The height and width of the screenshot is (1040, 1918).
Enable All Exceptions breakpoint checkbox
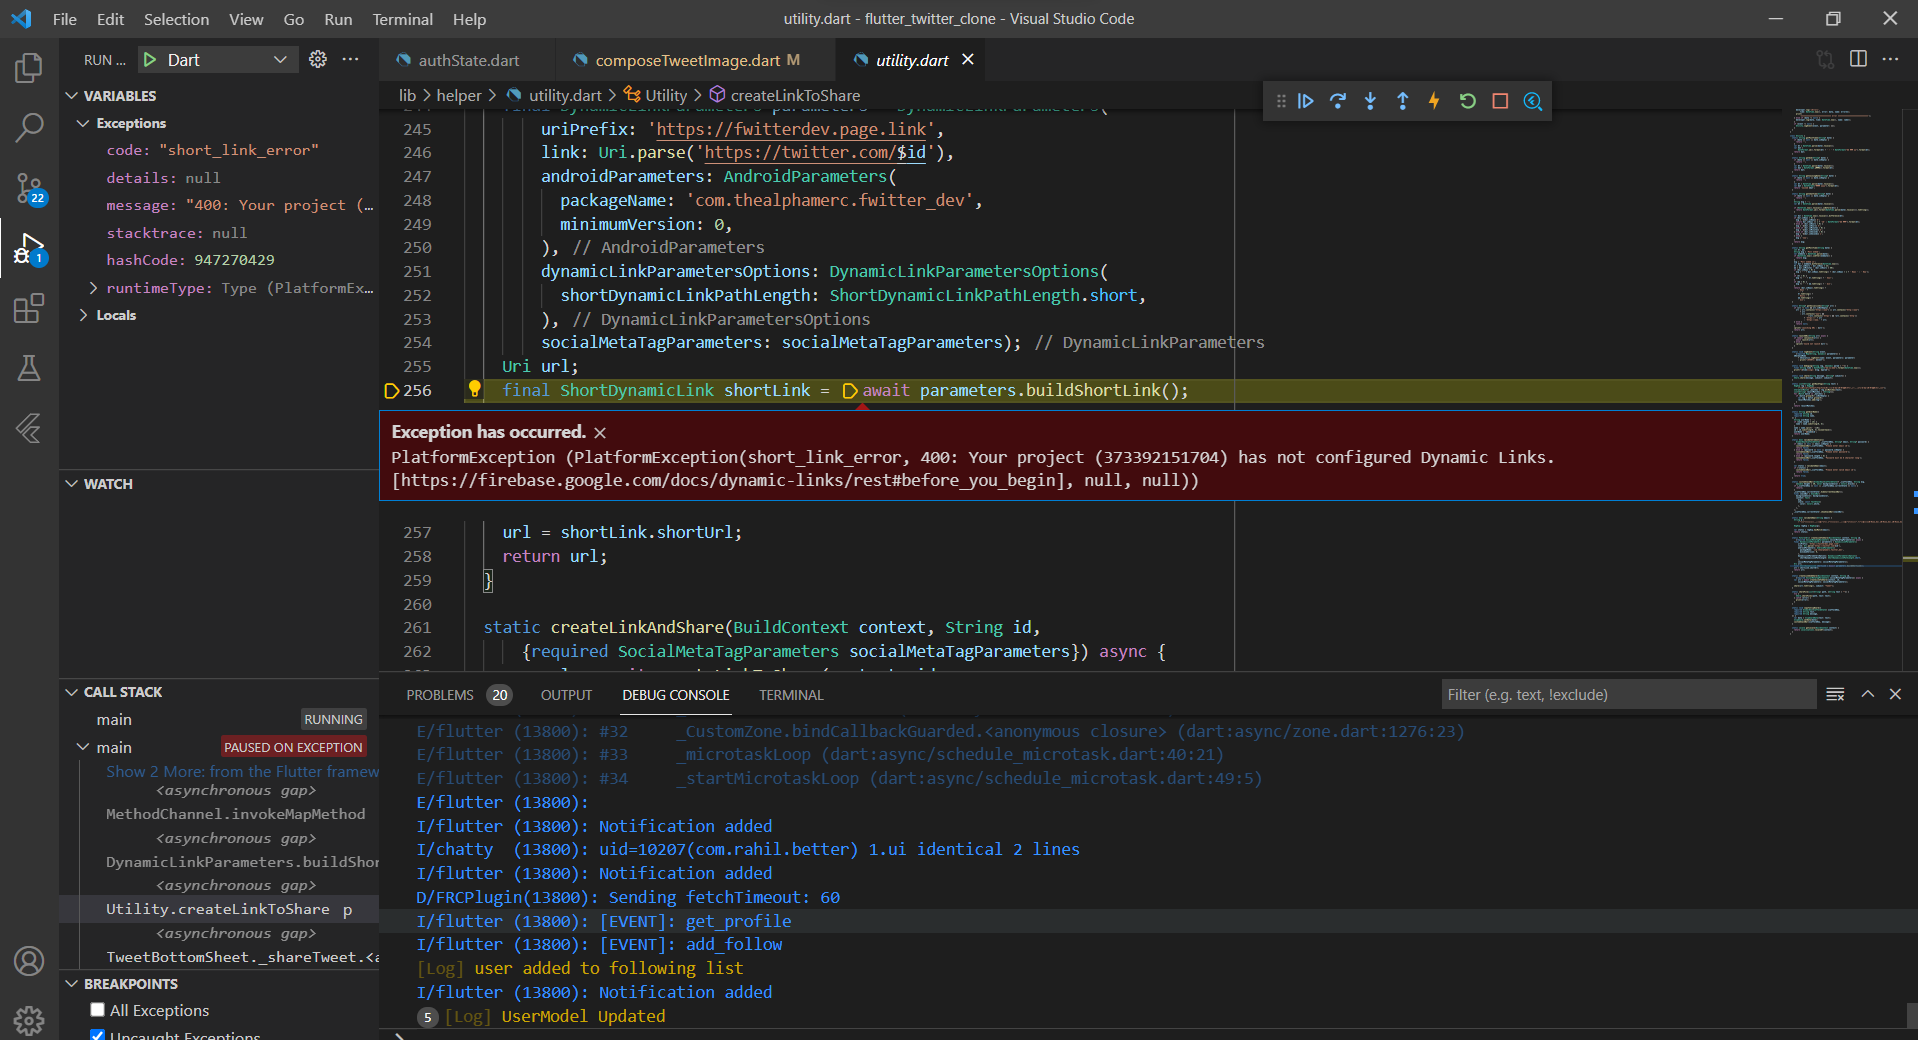(97, 1010)
